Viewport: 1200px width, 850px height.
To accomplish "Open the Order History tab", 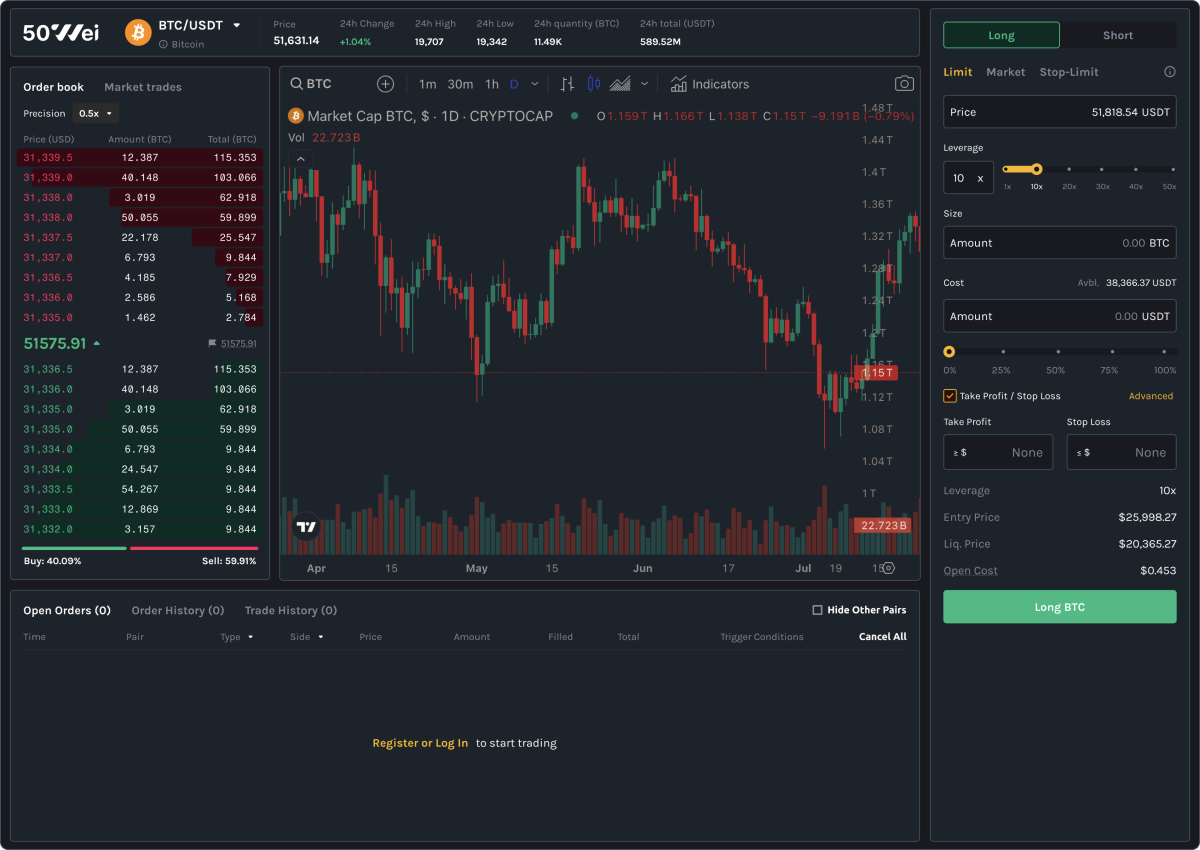I will click(177, 610).
